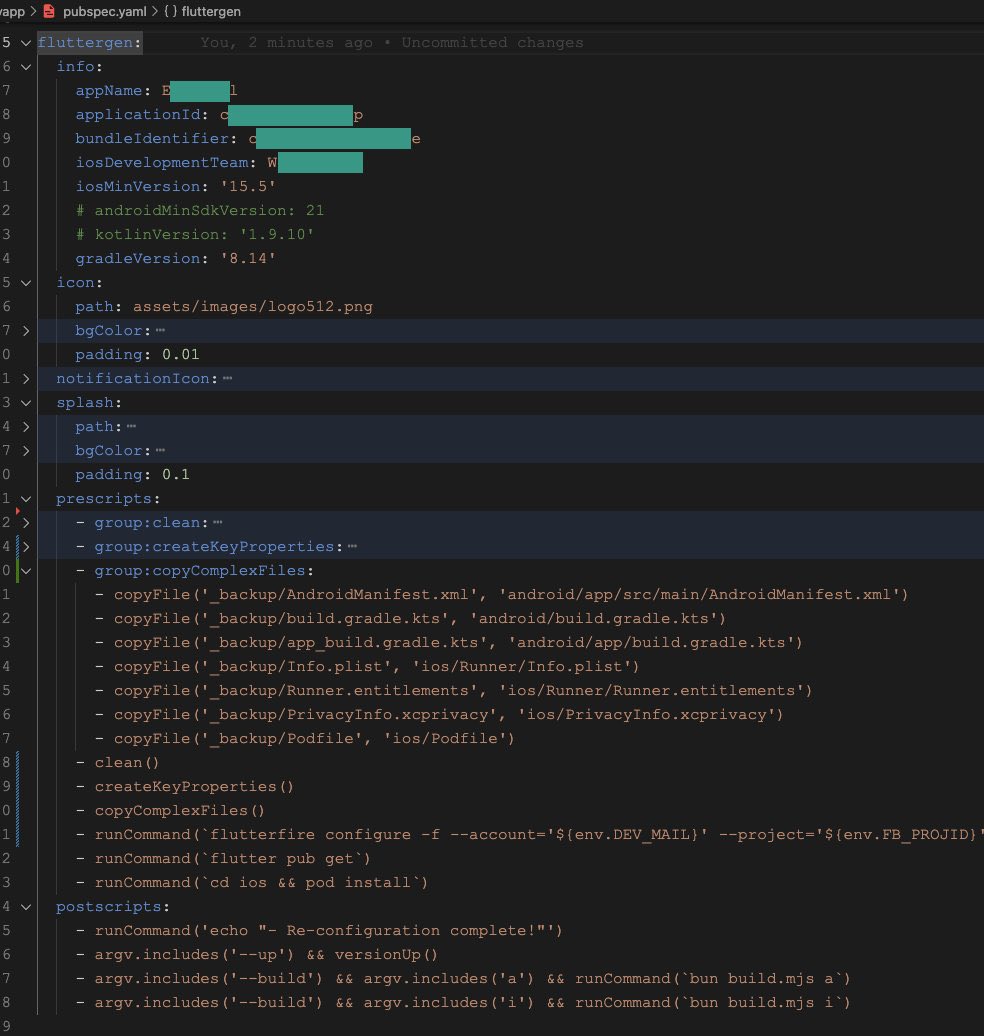The height and width of the screenshot is (1036, 984).
Task: Open the pubspec.yaml breadcrumb item
Action: (x=104, y=11)
